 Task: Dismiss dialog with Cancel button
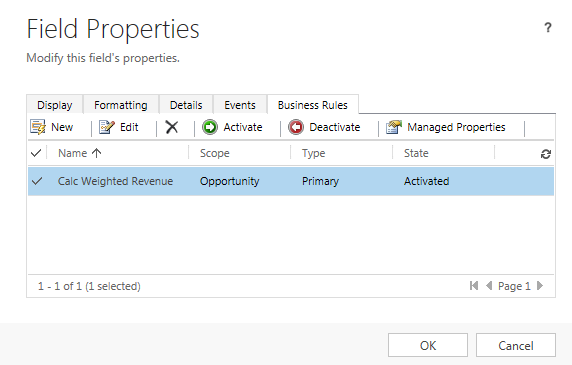516,345
